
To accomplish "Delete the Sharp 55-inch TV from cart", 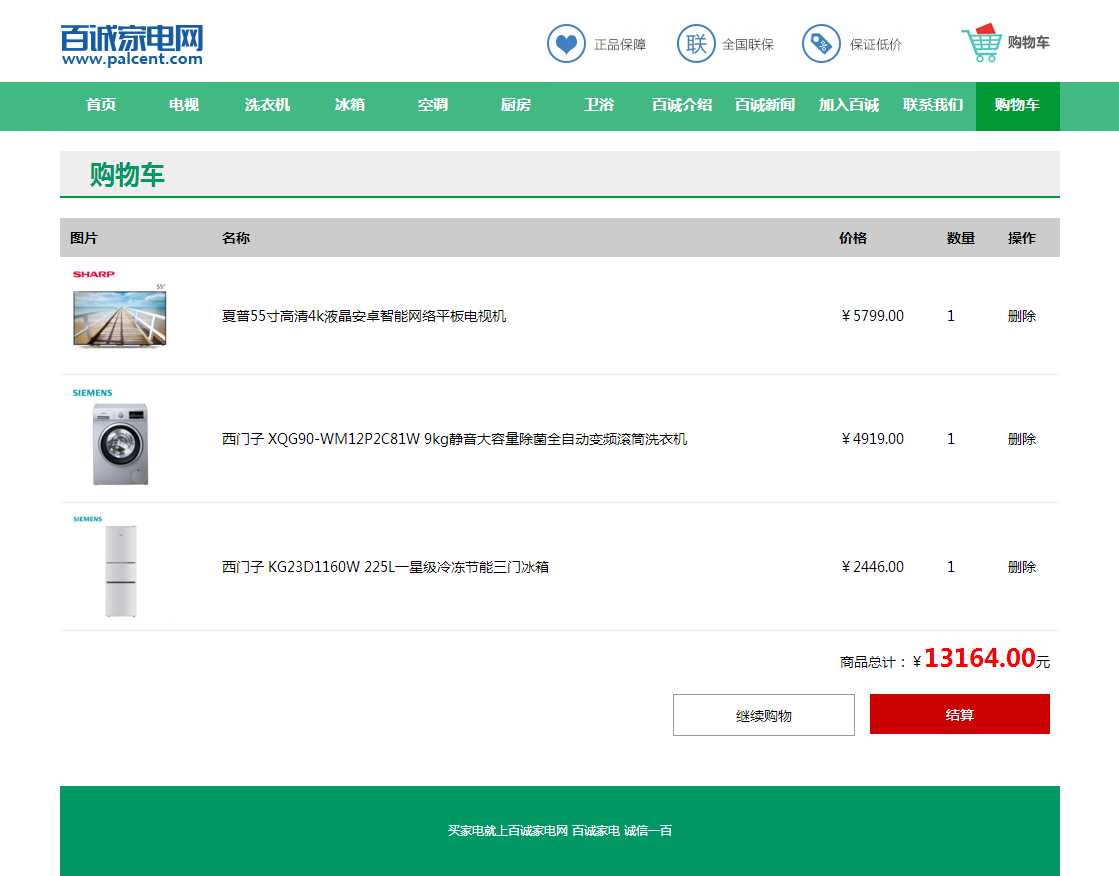I will [x=1021, y=316].
